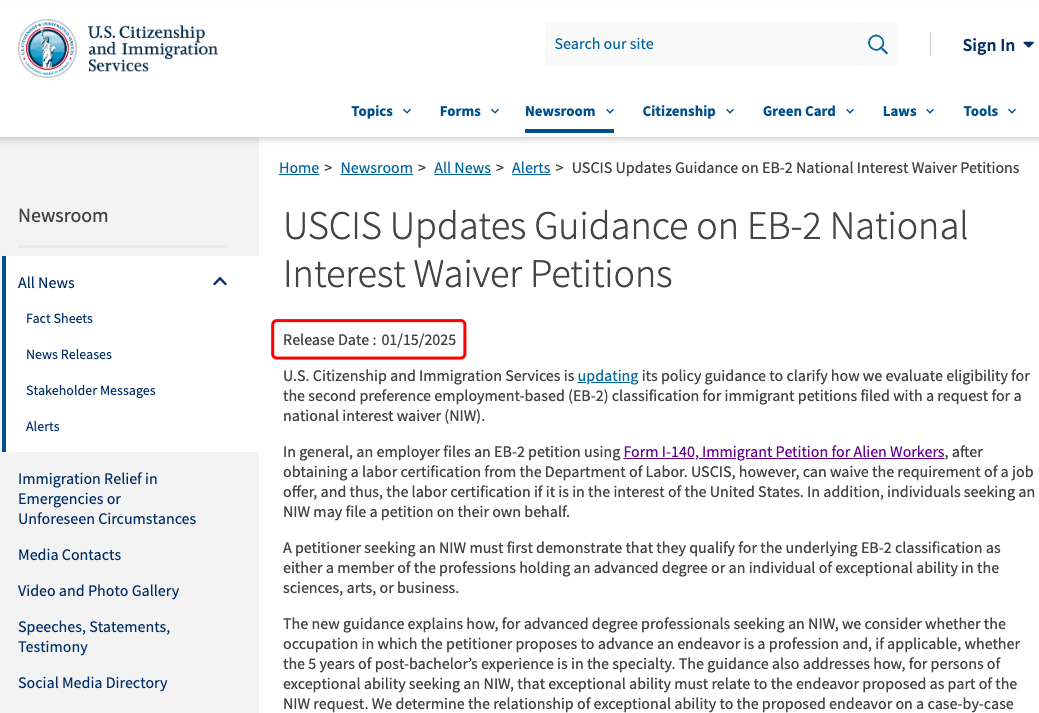The width and height of the screenshot is (1039, 713).
Task: Open Speeches, Statements, Testimony link
Action: coord(94,637)
